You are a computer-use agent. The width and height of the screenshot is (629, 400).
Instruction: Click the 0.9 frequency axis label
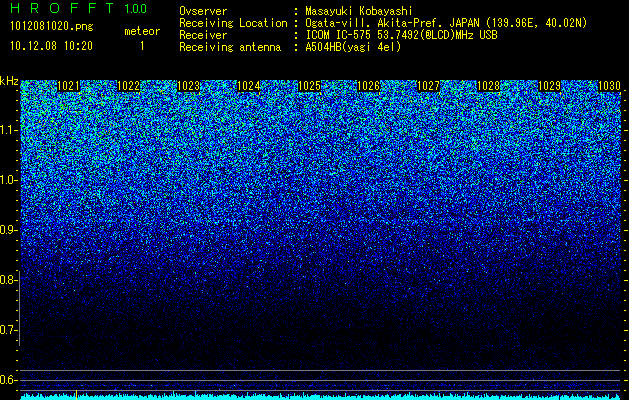[x=9, y=230]
